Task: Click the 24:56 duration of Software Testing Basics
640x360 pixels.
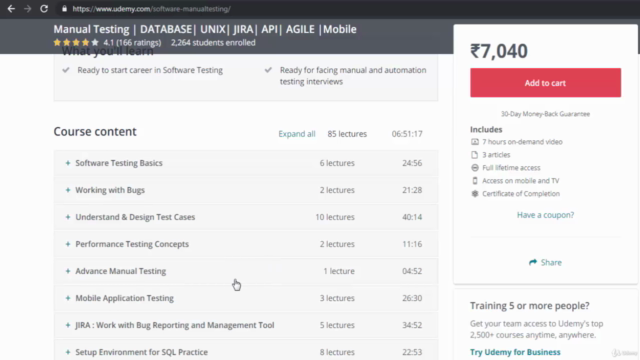Action: [x=412, y=163]
